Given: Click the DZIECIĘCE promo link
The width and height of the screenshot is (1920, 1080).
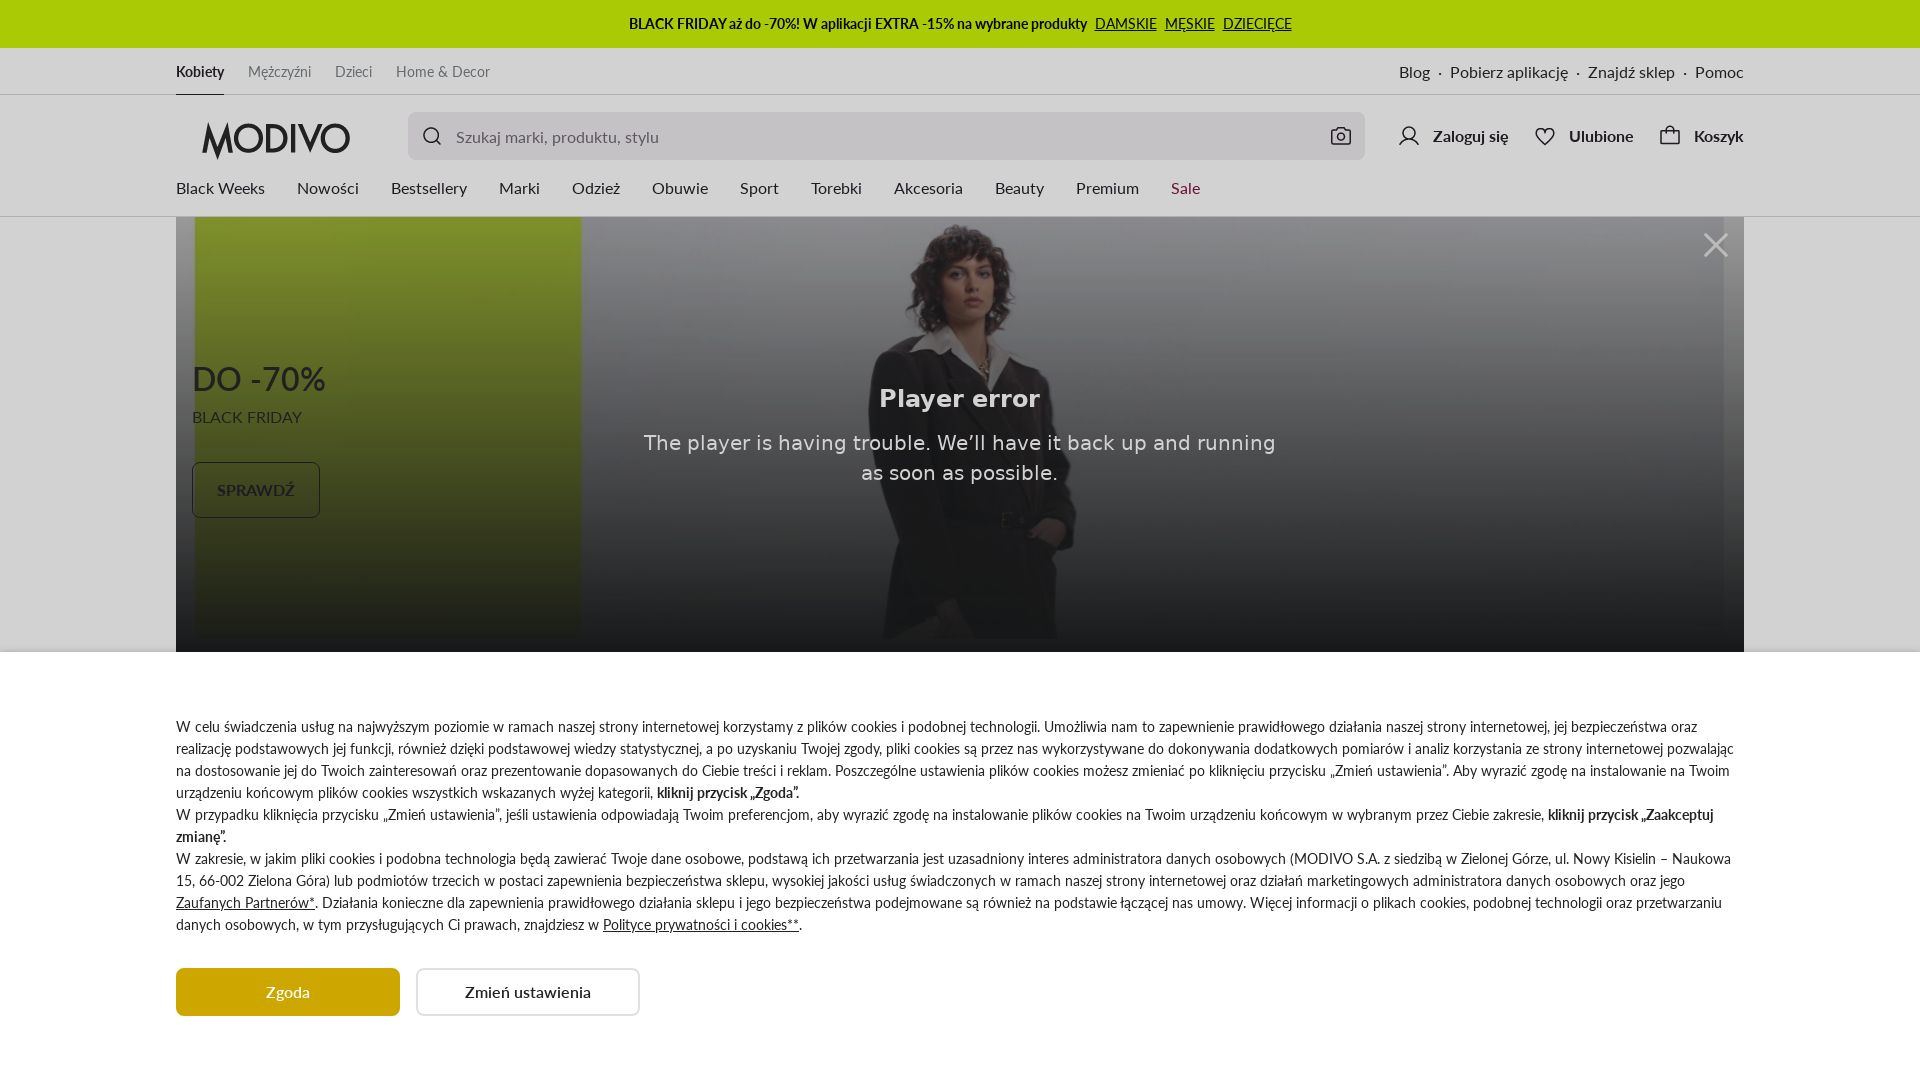Looking at the screenshot, I should tap(1257, 24).
